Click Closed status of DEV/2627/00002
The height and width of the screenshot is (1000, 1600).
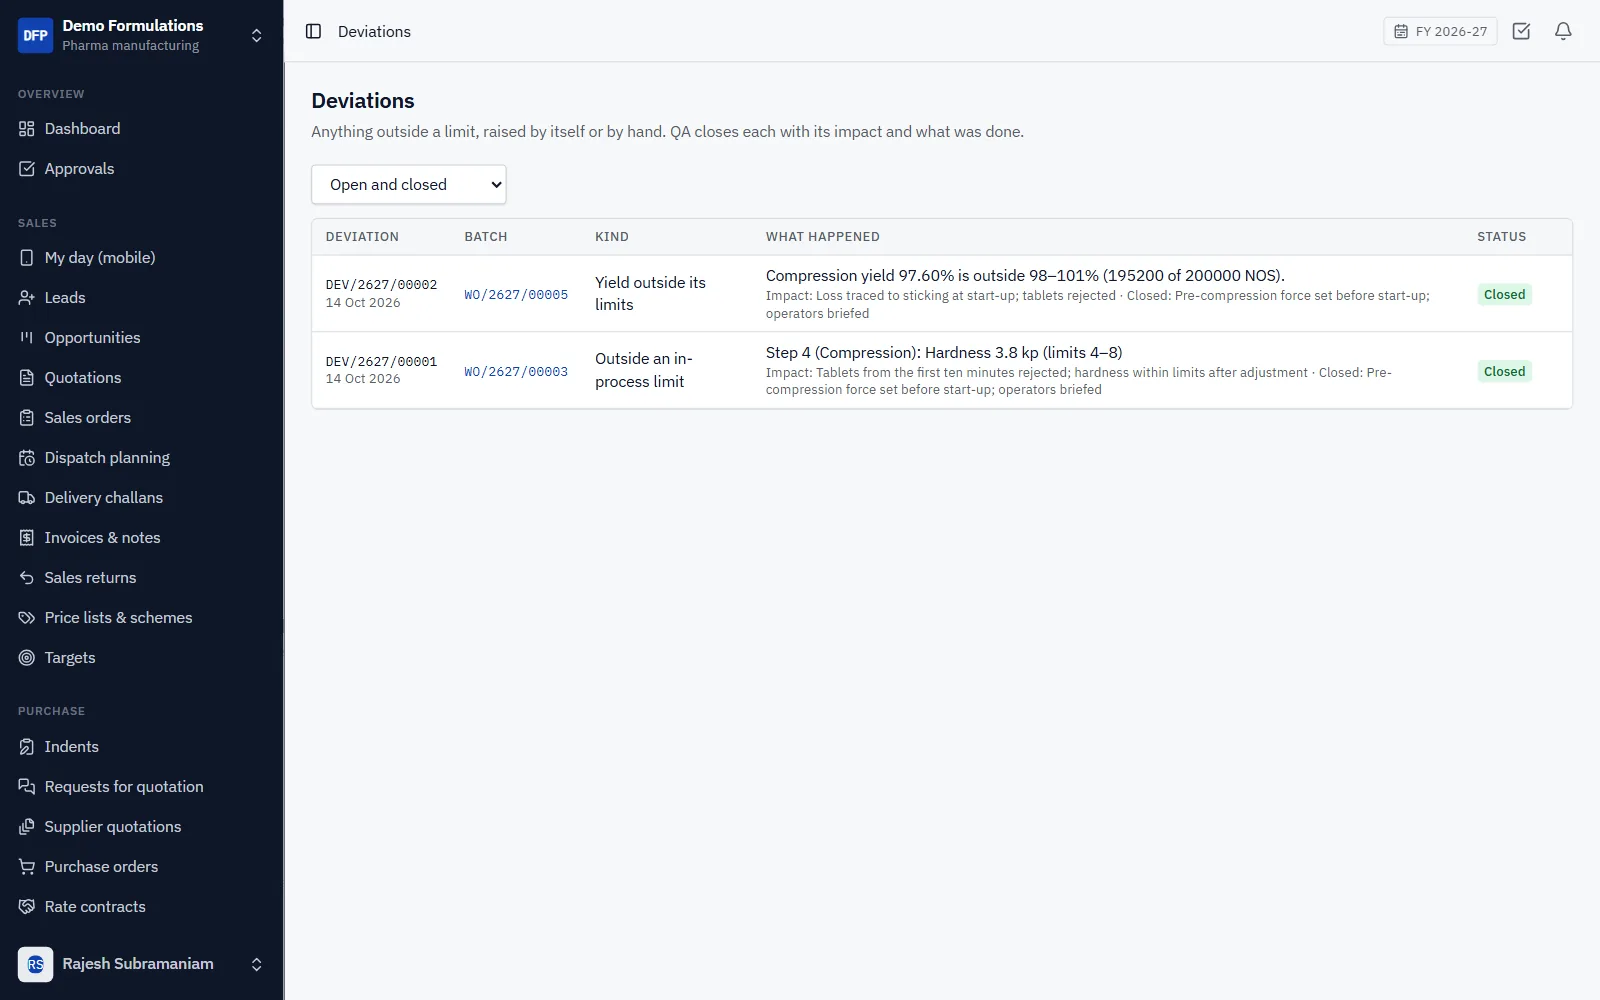pyautogui.click(x=1504, y=295)
